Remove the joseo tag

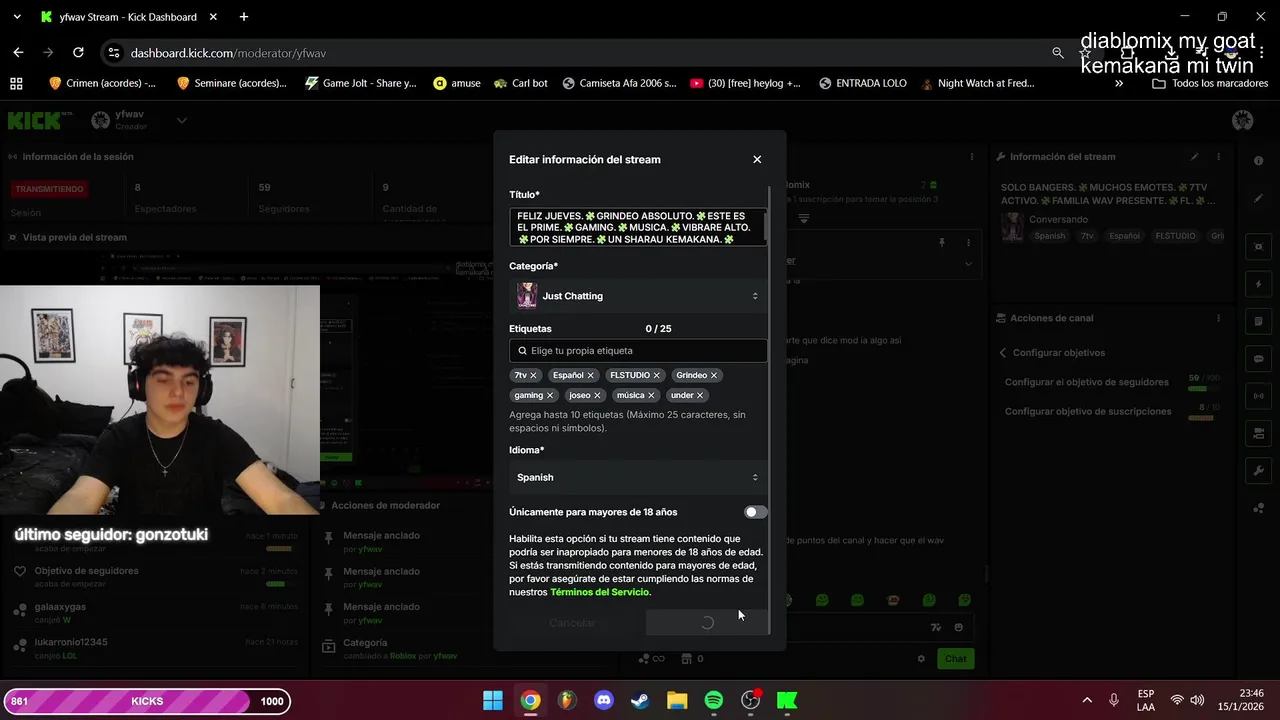point(597,395)
